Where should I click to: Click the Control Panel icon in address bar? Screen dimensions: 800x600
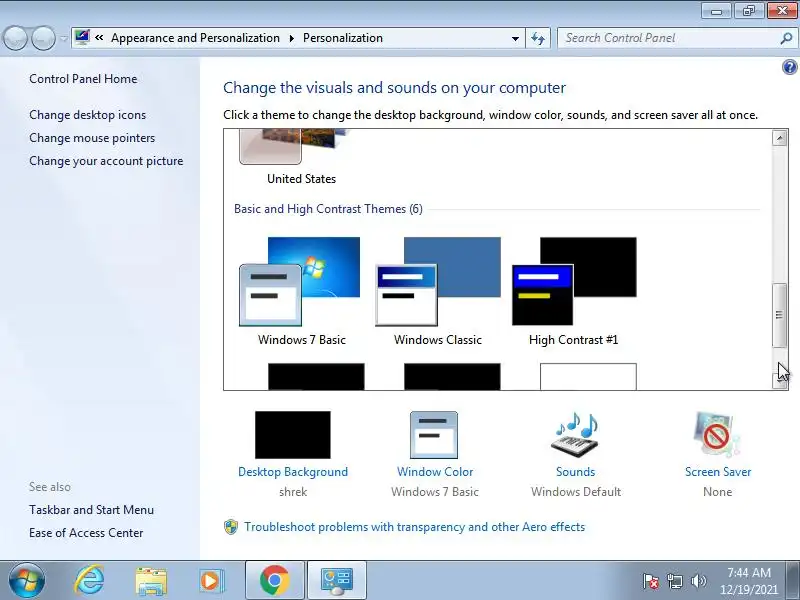[82, 38]
